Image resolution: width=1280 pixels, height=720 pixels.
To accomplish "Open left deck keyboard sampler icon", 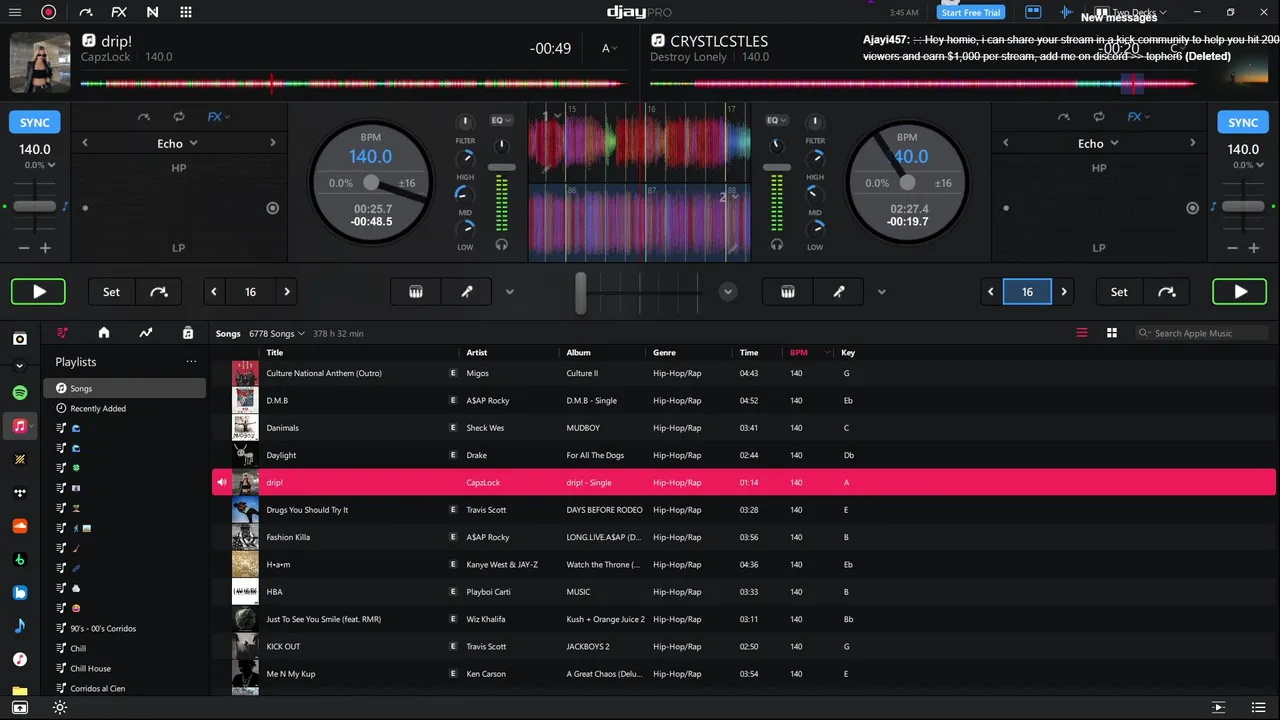I will (x=416, y=292).
